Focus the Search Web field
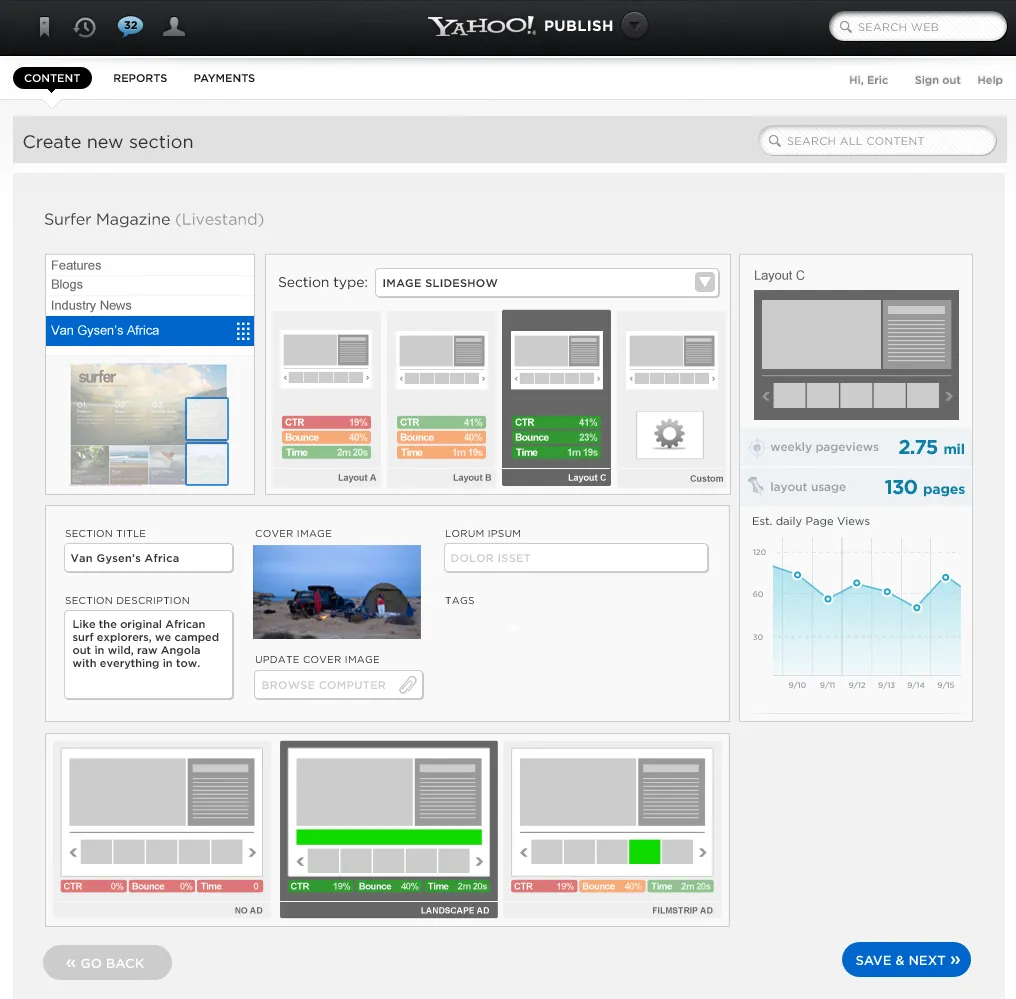Viewport: 1016px width, 999px height. click(918, 27)
